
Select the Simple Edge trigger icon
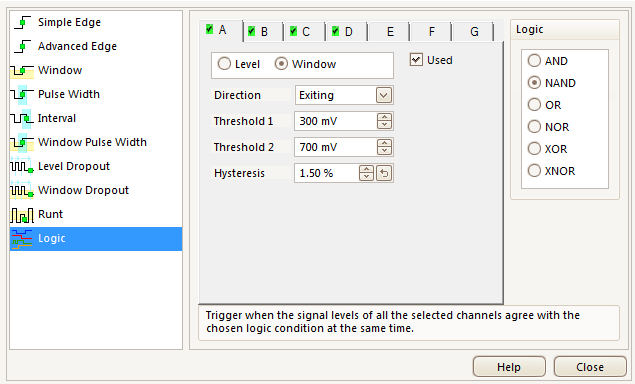23,22
